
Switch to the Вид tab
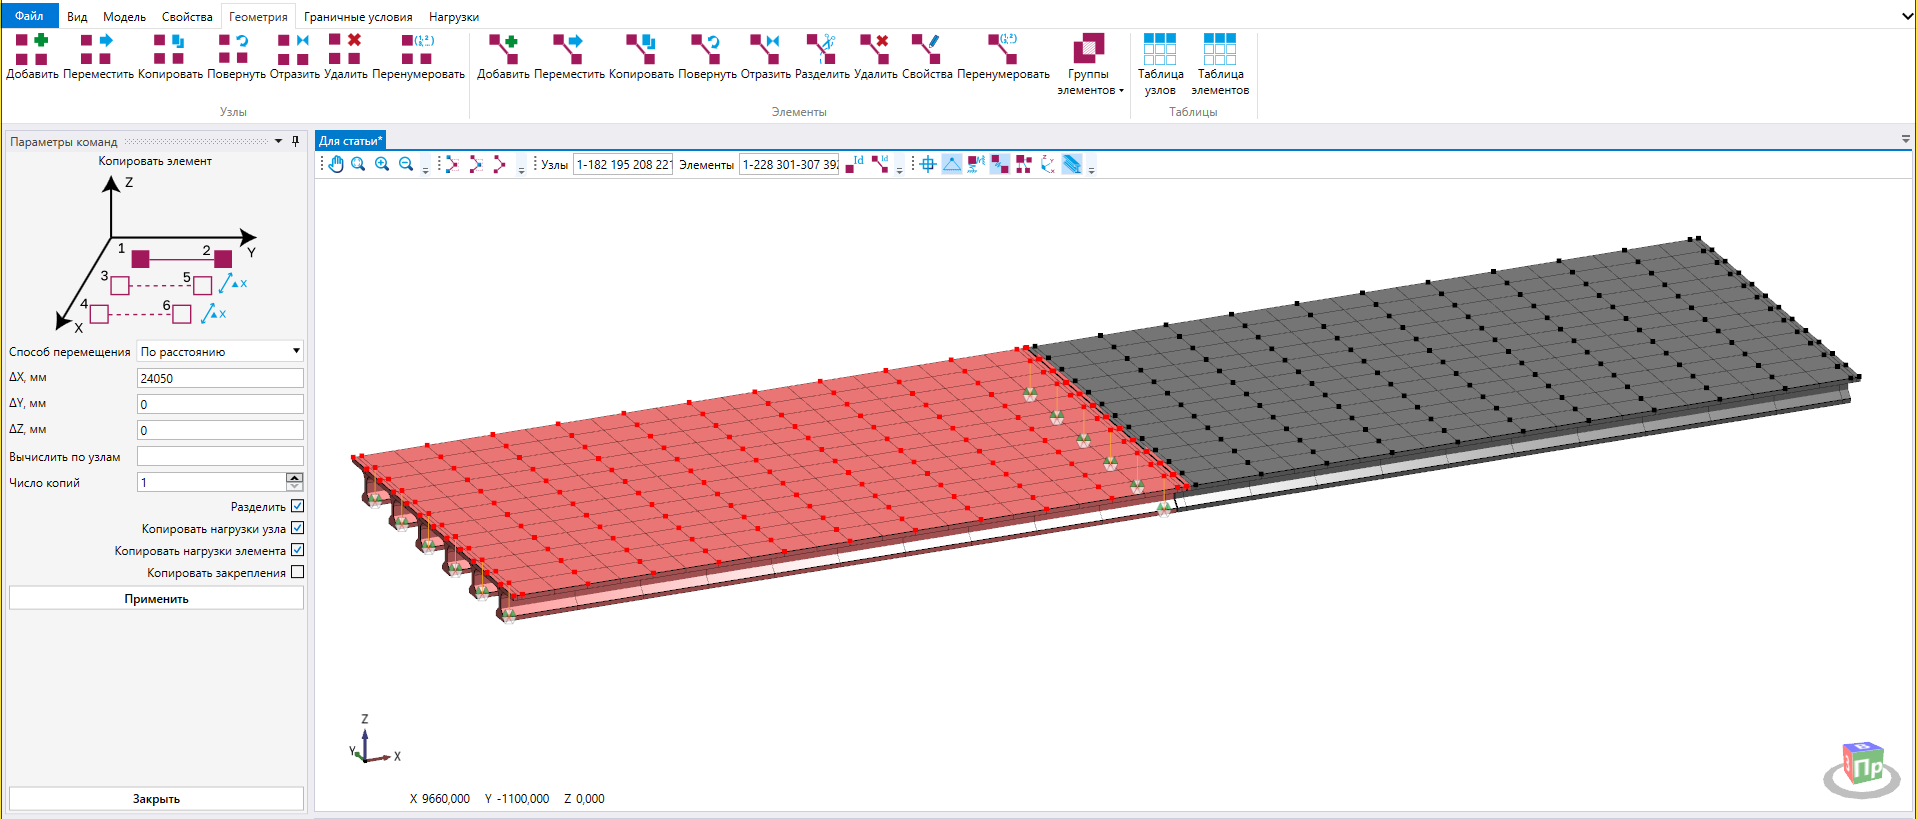coord(77,17)
